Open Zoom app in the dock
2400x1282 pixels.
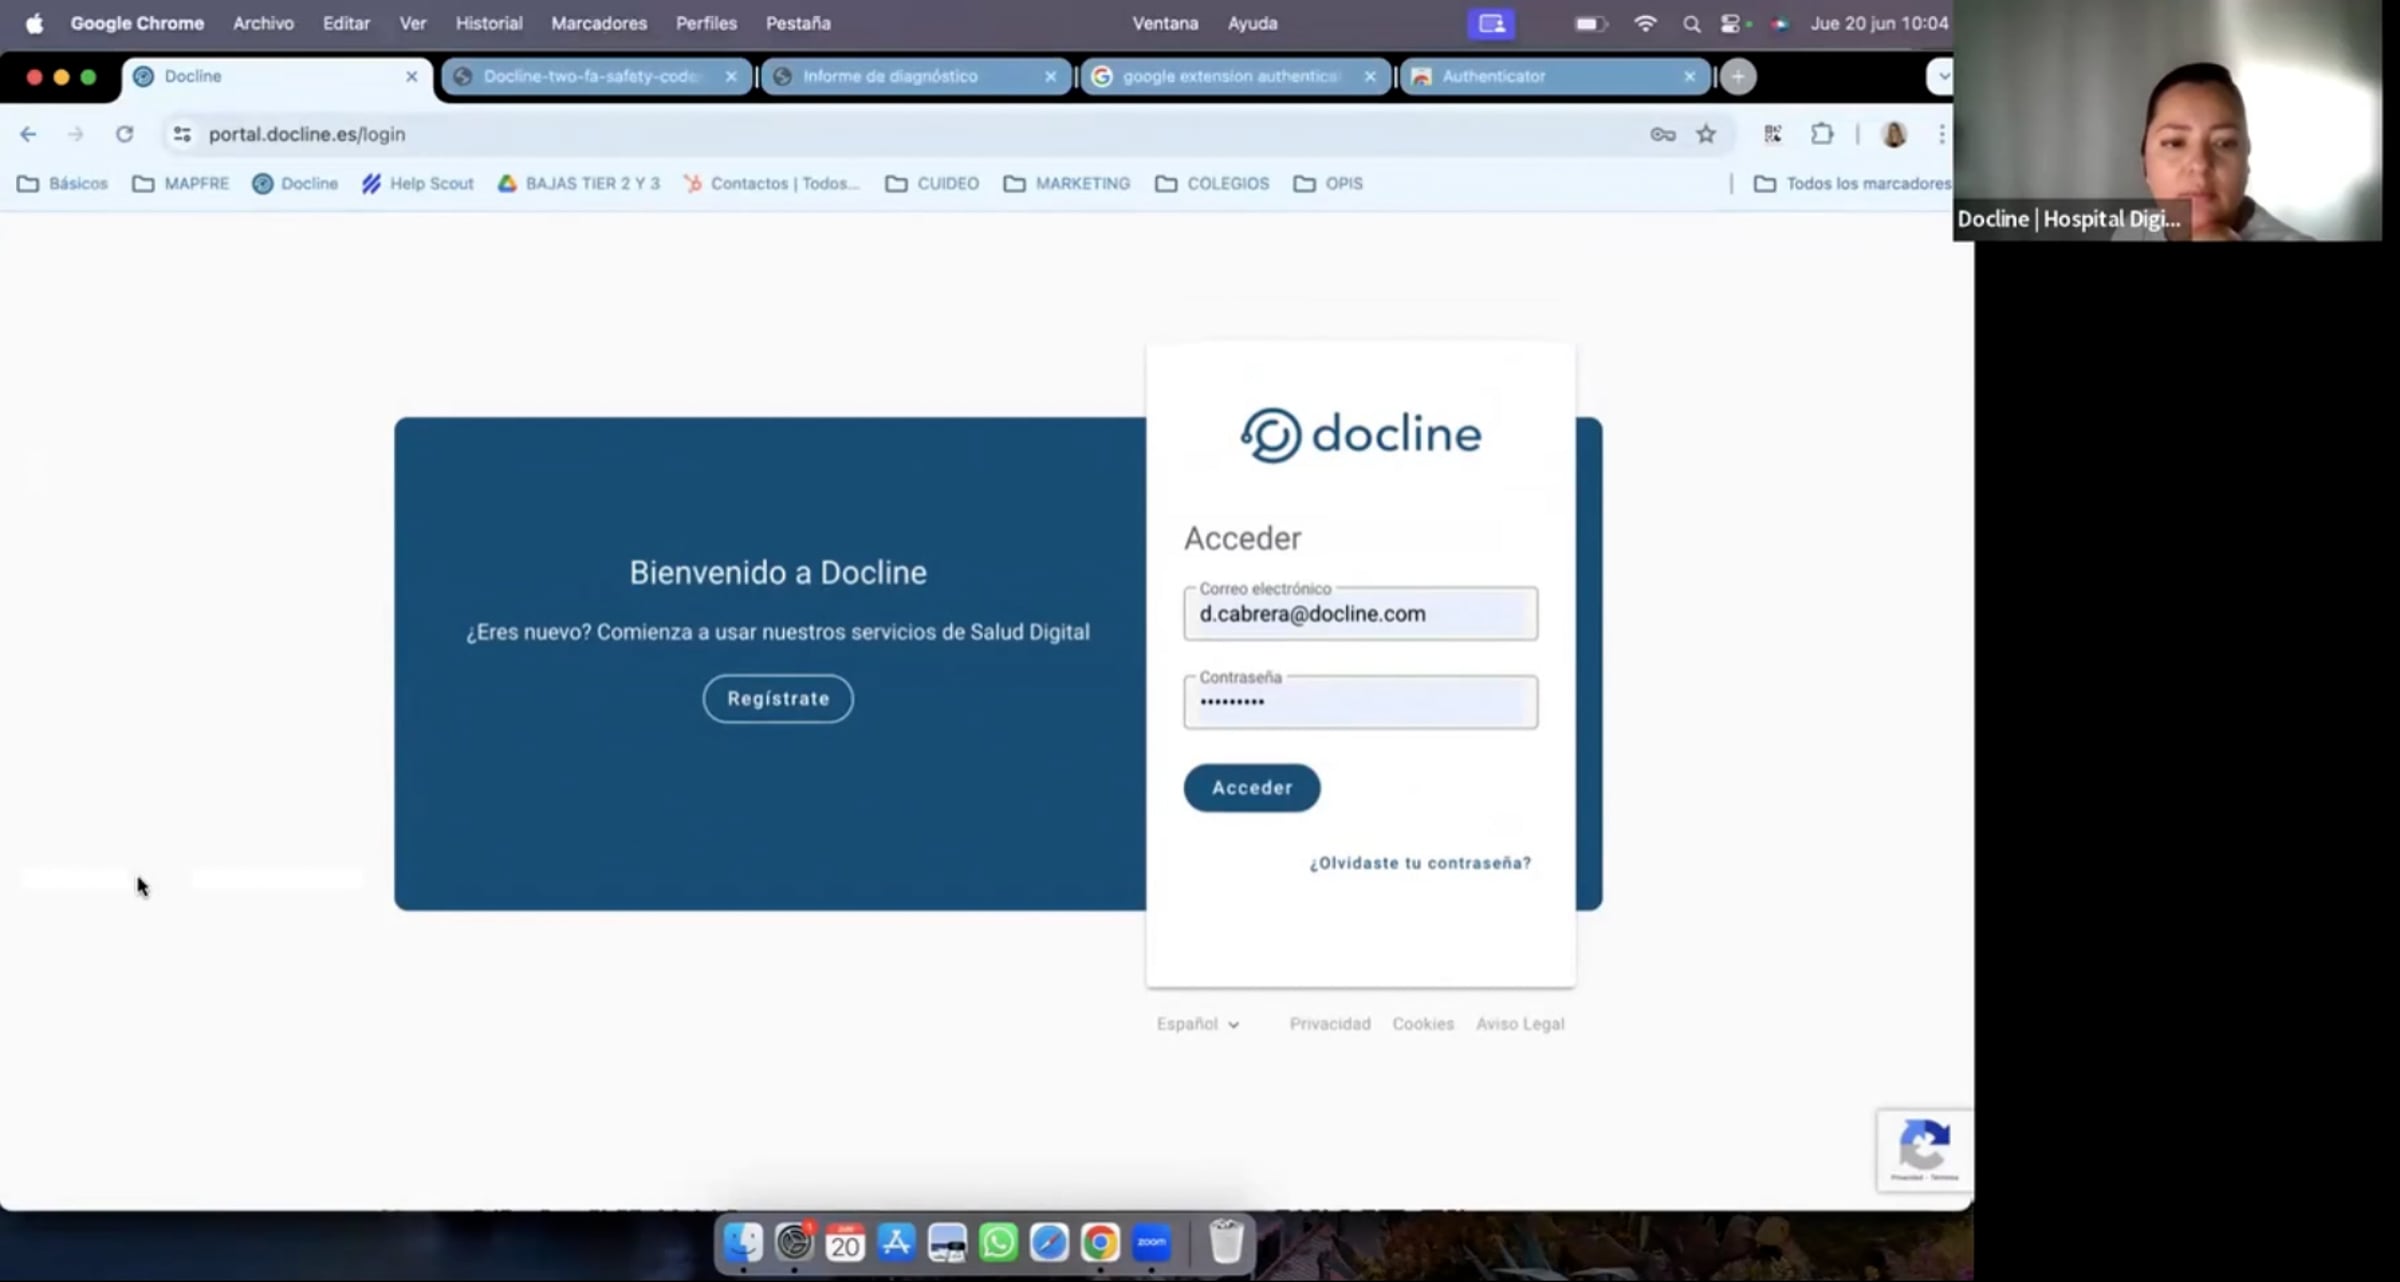click(x=1151, y=1243)
